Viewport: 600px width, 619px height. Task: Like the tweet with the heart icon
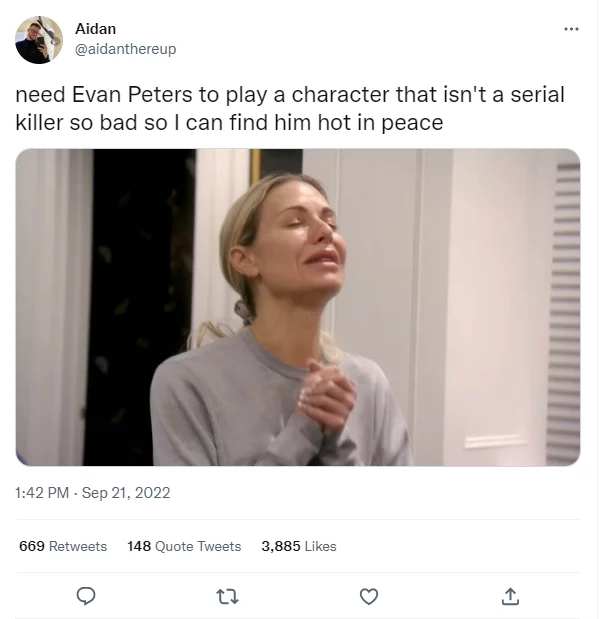(x=369, y=596)
